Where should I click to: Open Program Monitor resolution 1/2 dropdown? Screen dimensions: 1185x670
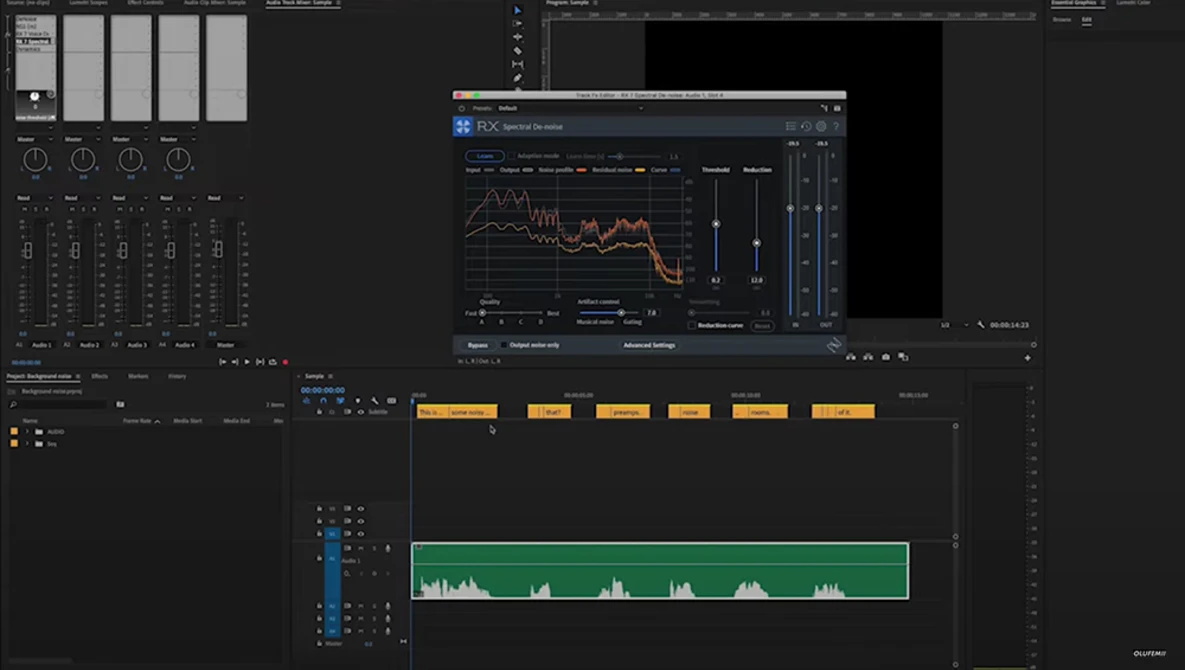point(954,325)
